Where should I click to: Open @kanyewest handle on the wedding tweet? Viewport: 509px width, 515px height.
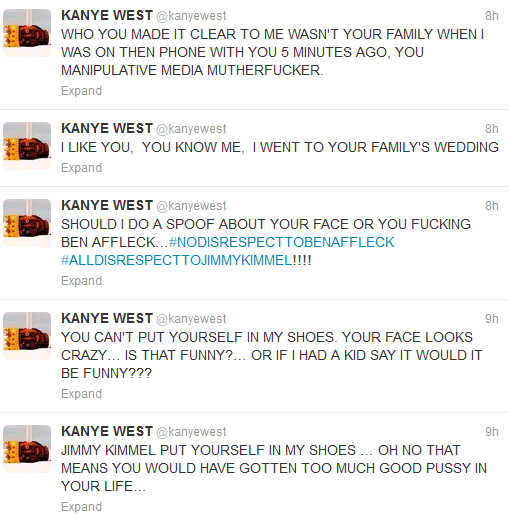click(x=191, y=129)
